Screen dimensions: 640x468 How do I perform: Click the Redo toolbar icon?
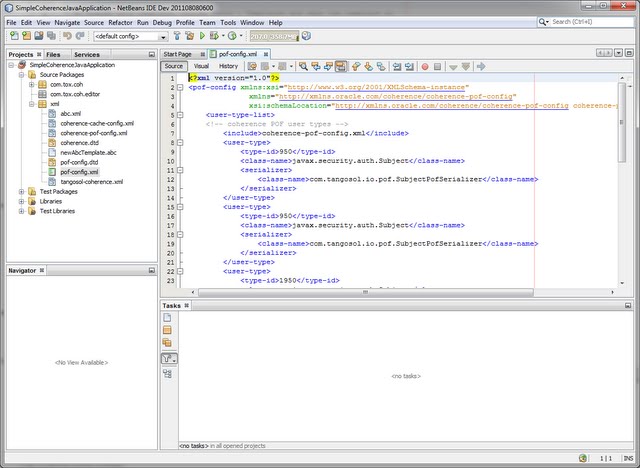click(x=80, y=36)
